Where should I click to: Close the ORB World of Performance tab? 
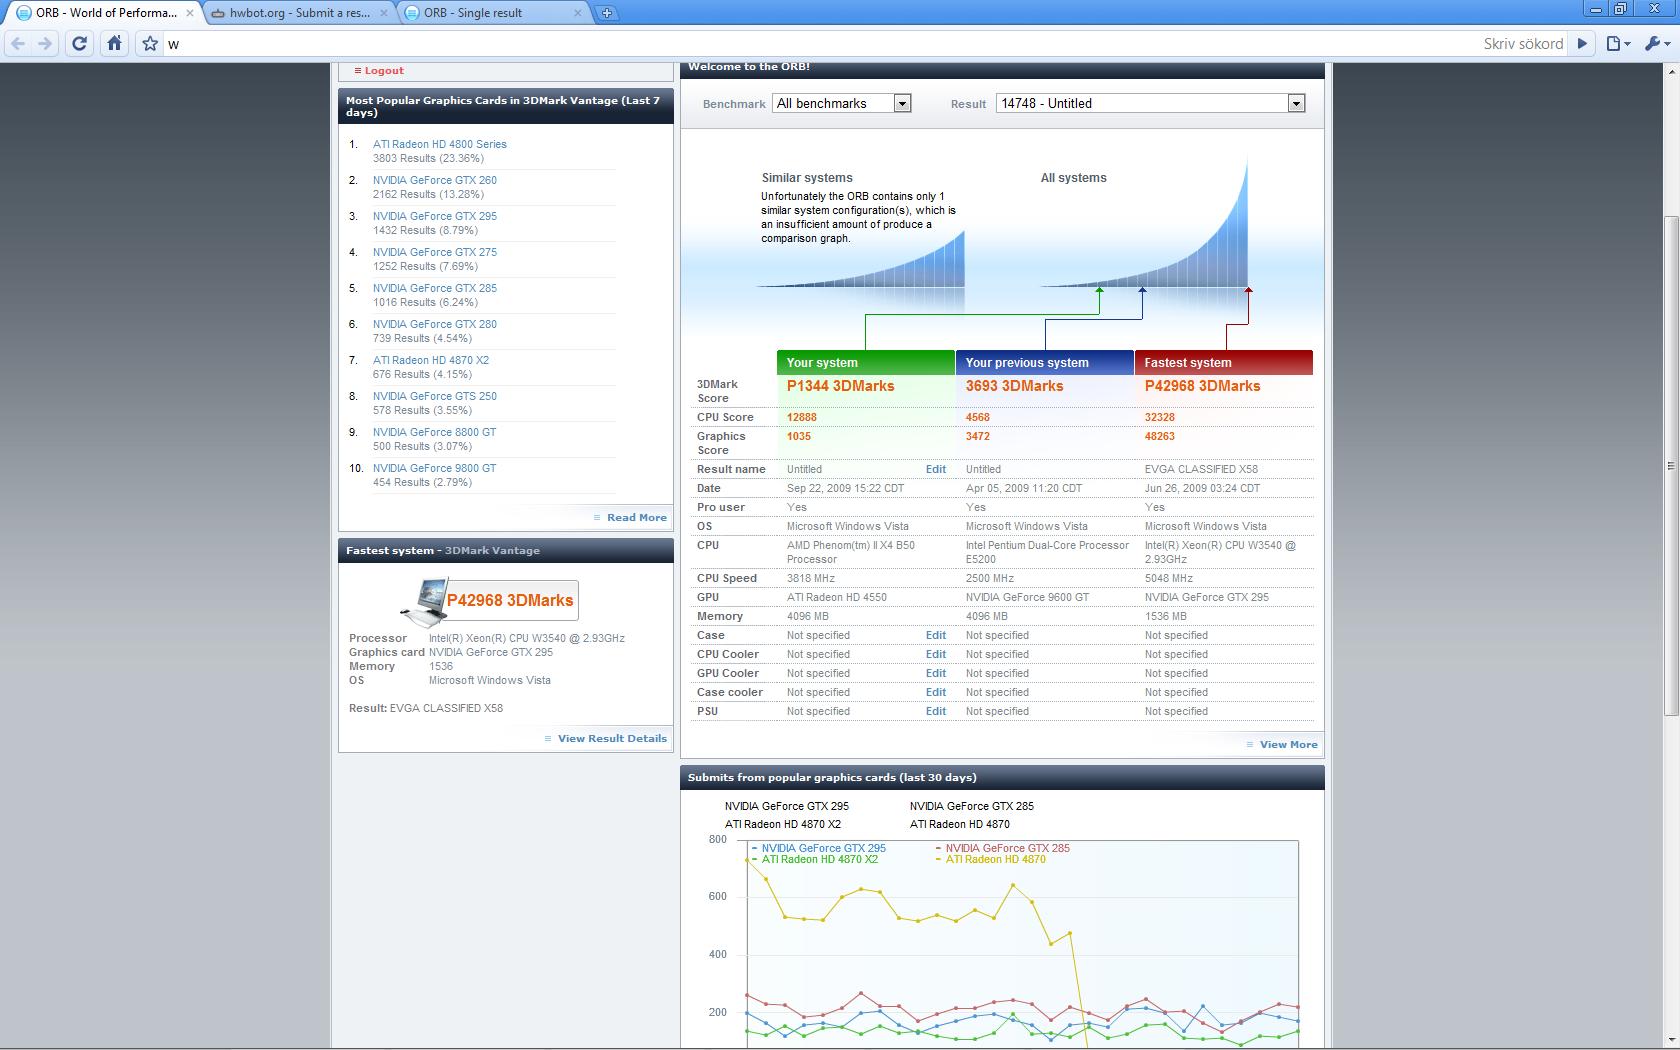tap(190, 13)
